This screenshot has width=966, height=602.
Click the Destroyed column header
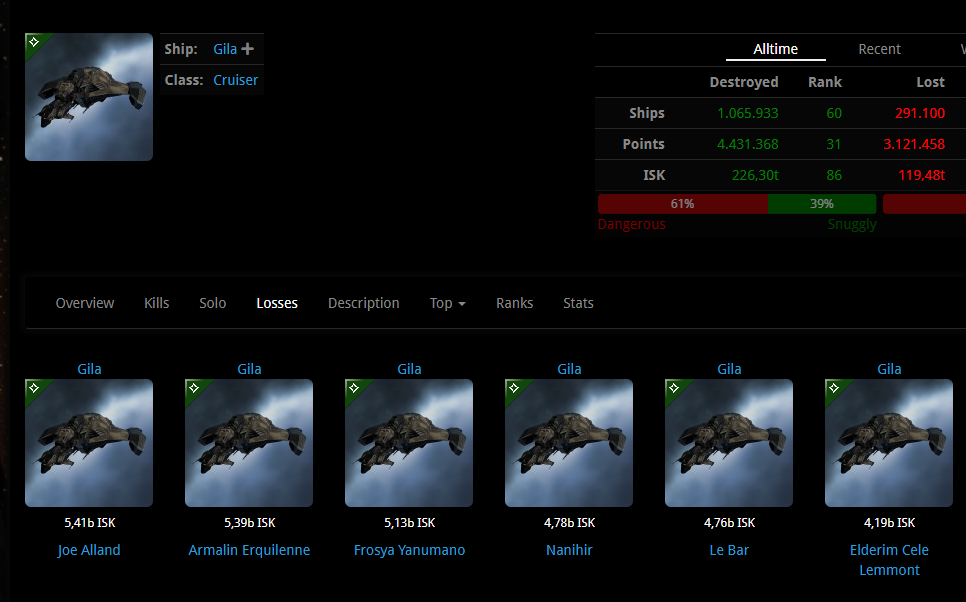click(x=744, y=82)
